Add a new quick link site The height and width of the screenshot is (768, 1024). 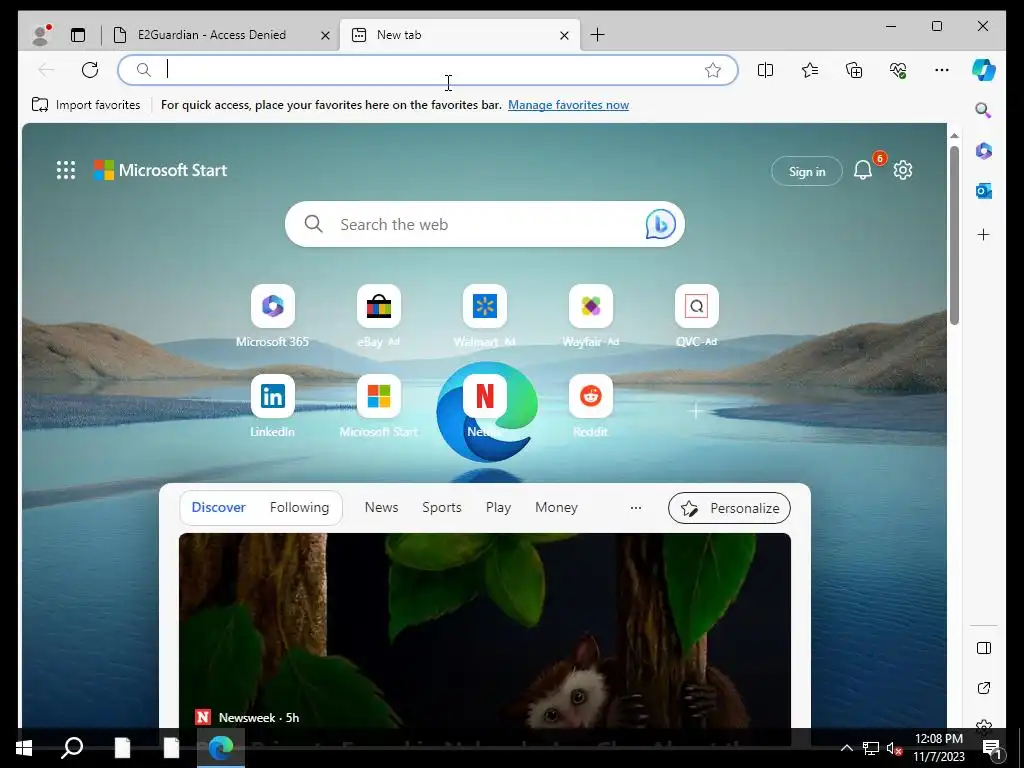pos(696,411)
